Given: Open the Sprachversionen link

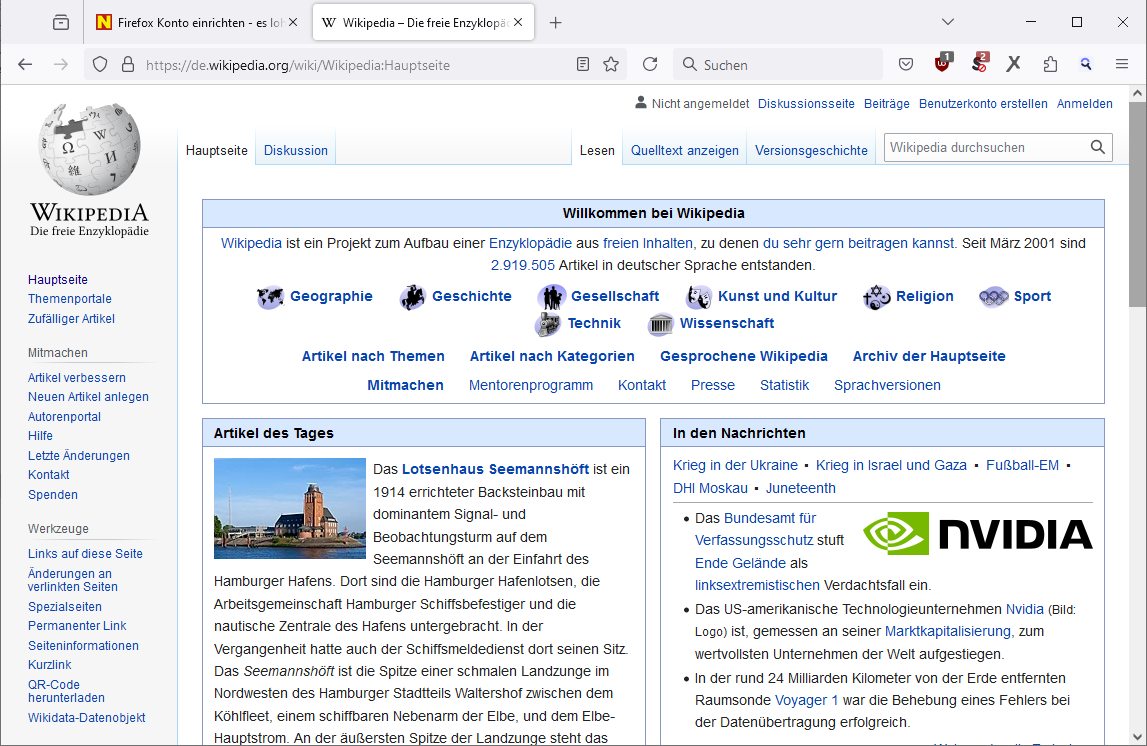Looking at the screenshot, I should click(887, 385).
